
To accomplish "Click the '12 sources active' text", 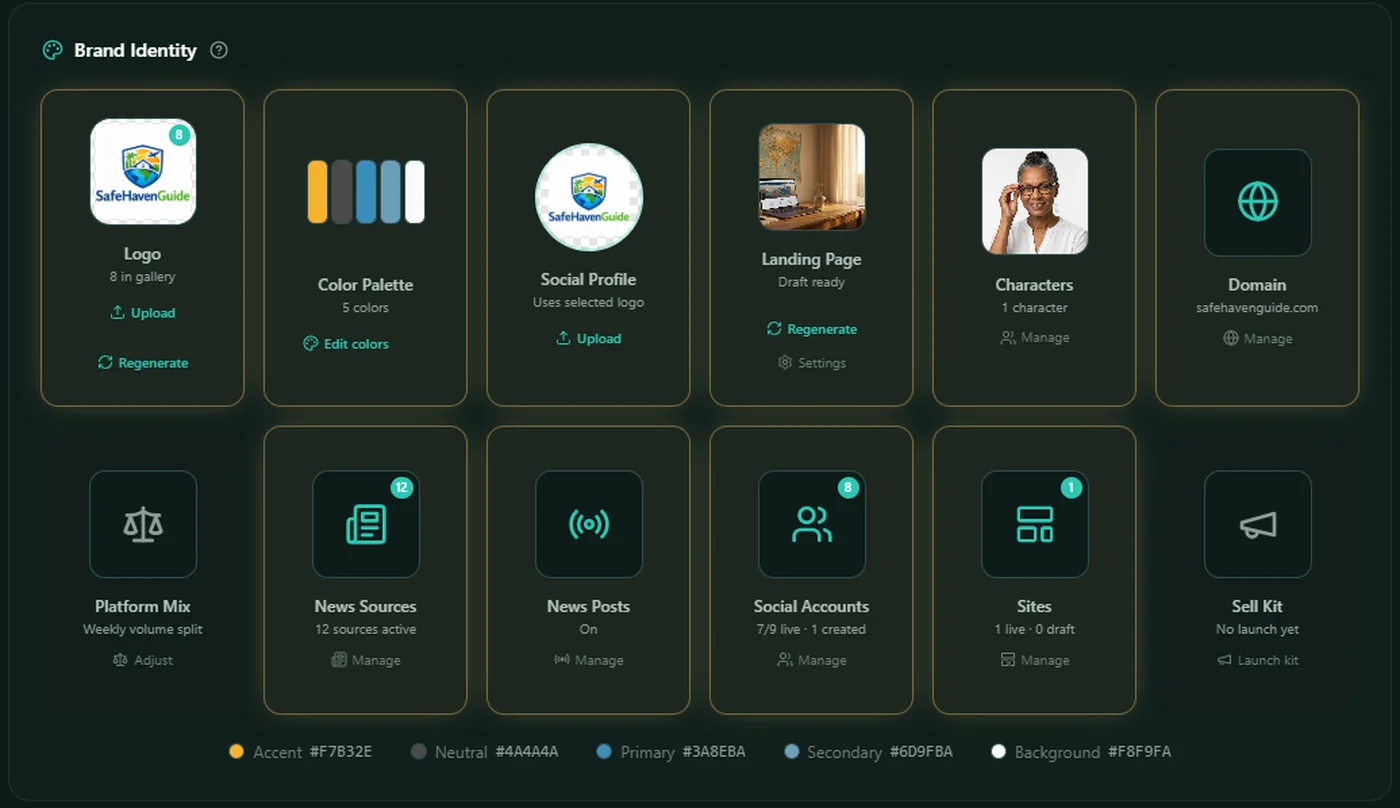I will click(x=366, y=629).
